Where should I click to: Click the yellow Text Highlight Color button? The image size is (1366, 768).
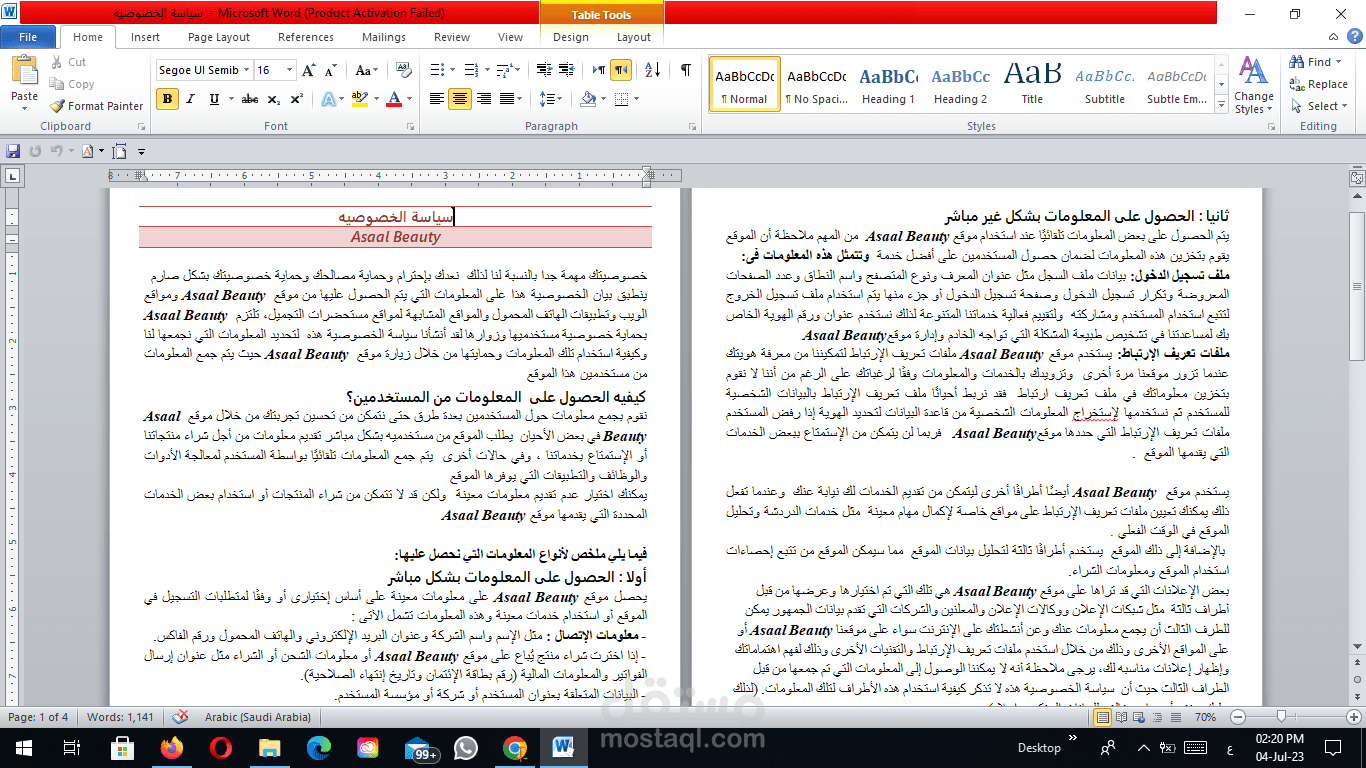(x=359, y=99)
